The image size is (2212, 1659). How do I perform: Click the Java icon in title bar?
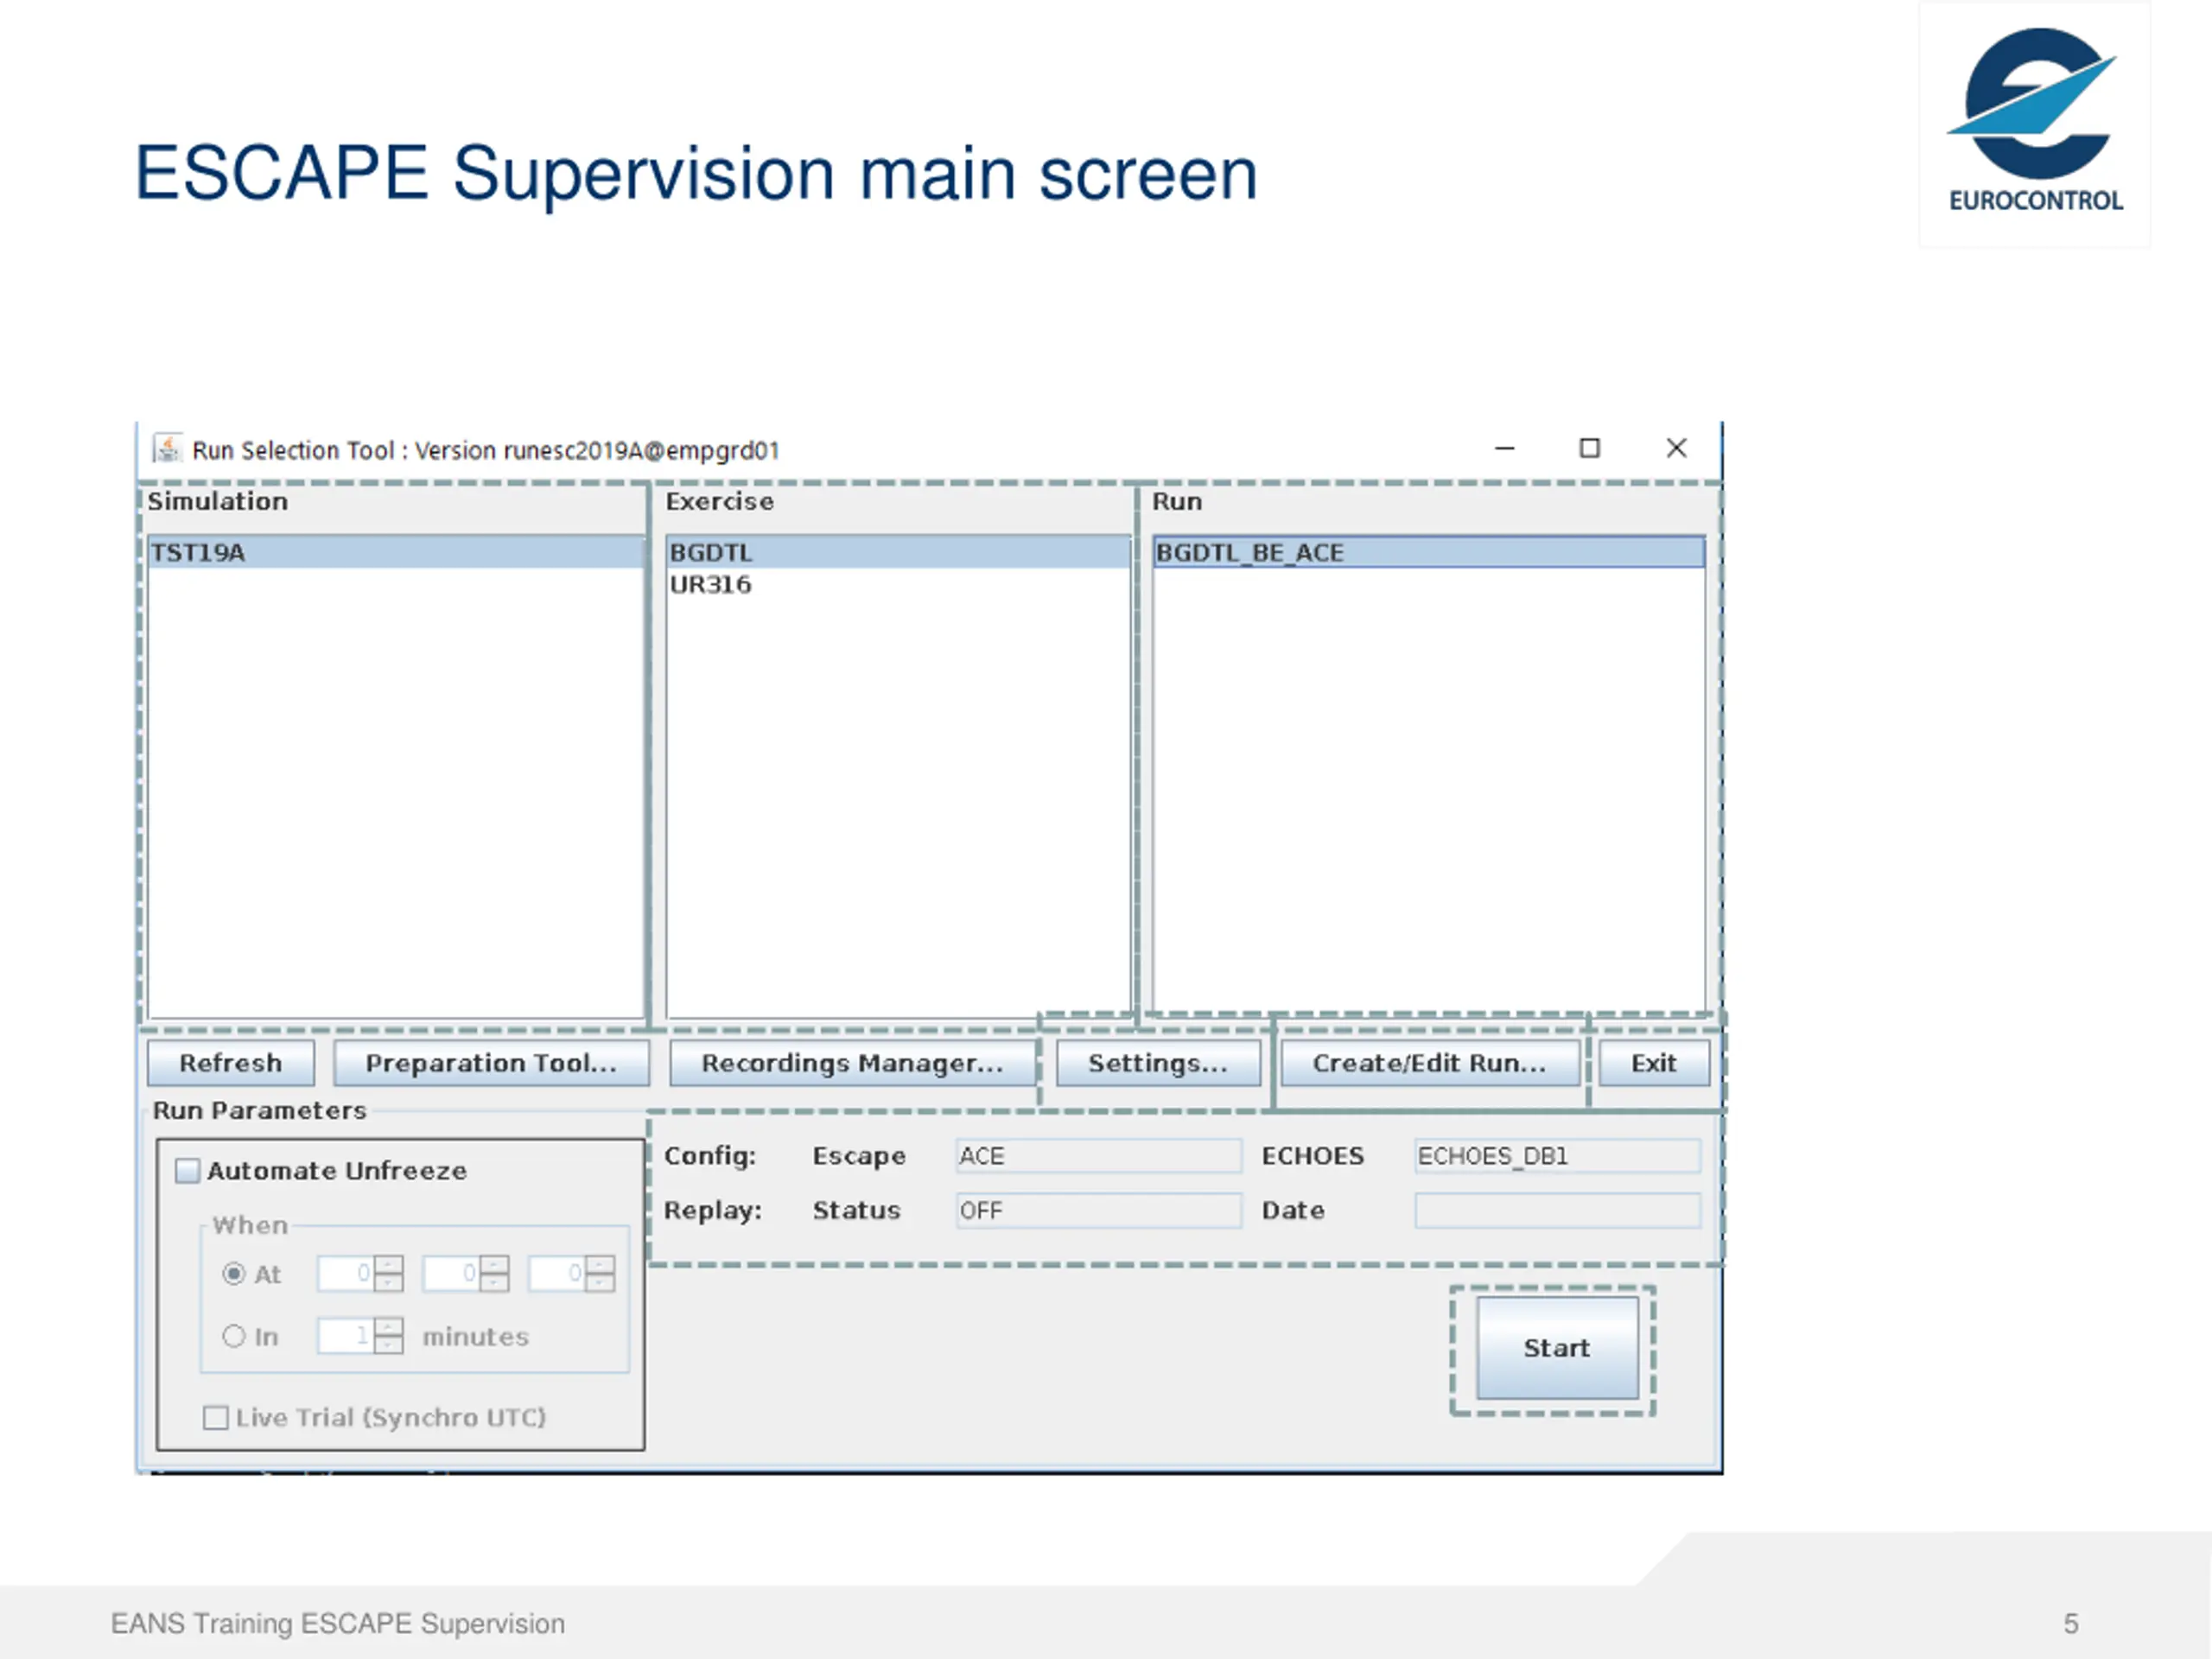[167, 449]
